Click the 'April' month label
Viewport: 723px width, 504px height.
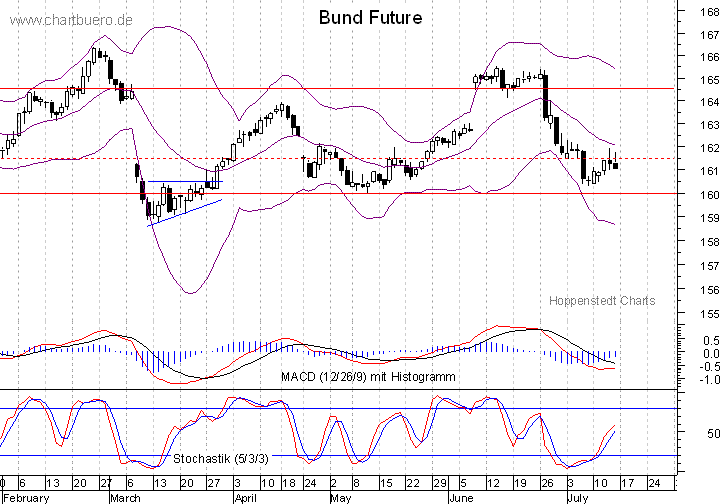[246, 498]
